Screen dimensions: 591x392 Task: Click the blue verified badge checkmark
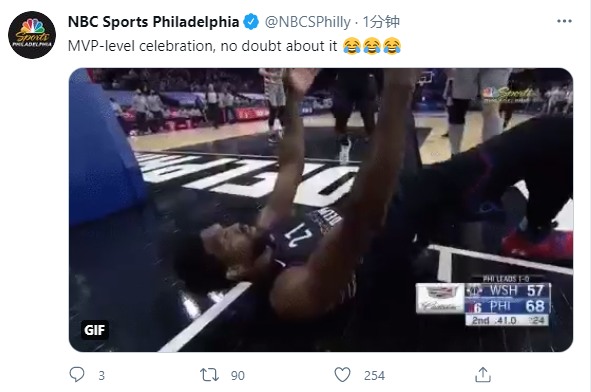click(251, 22)
